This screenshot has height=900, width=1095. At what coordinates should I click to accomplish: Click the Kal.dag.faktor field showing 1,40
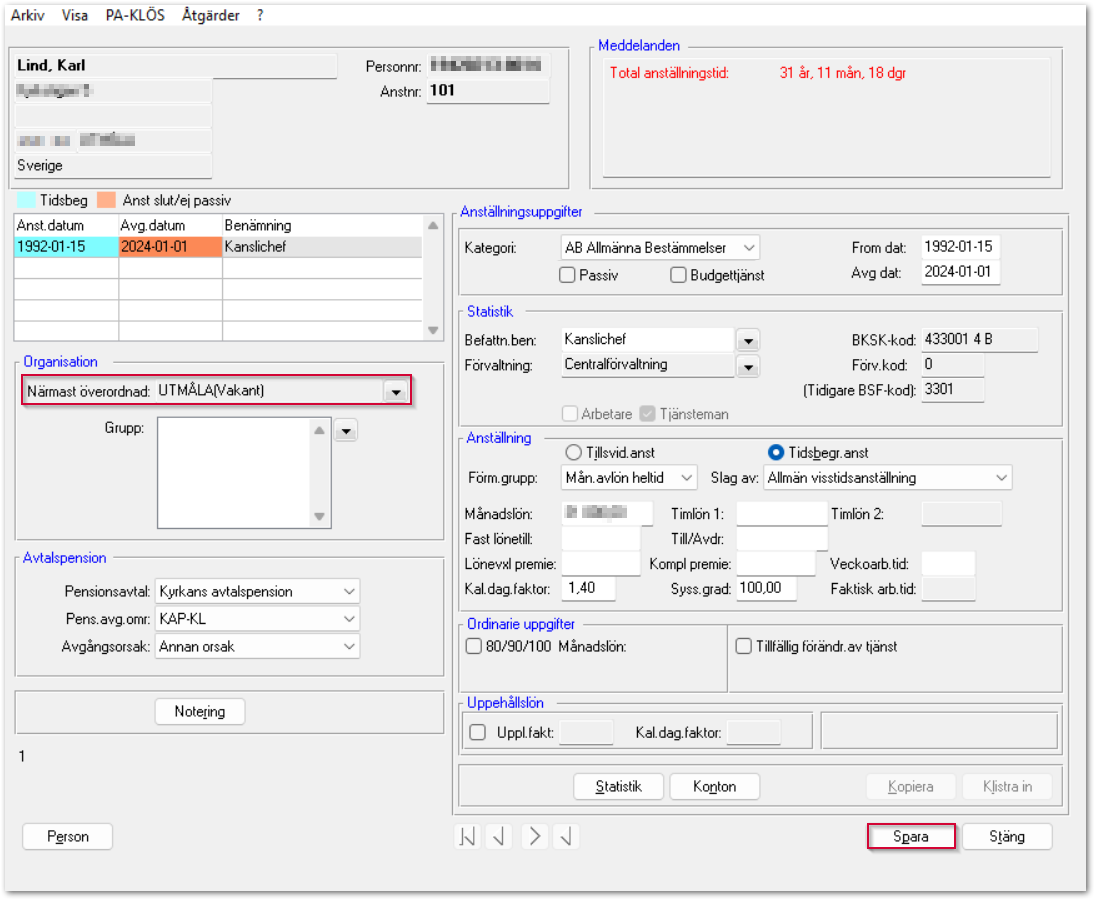588,588
